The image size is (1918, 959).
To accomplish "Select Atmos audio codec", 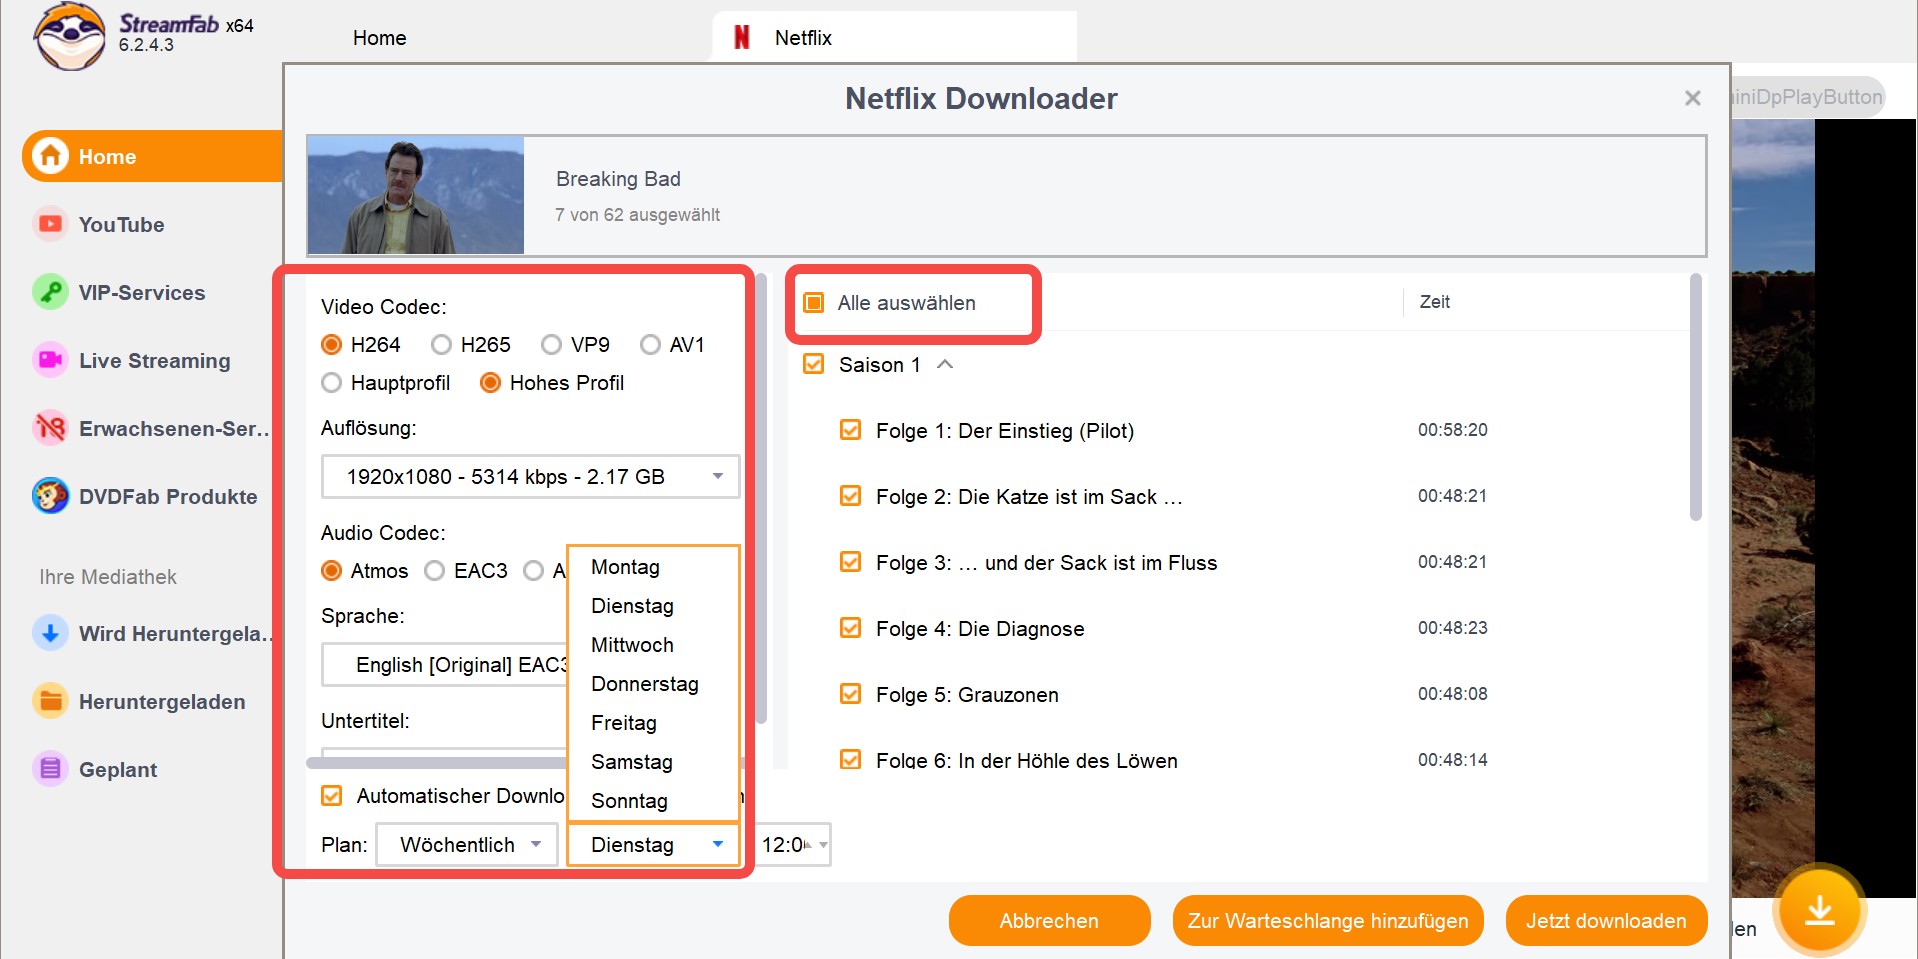I will click(332, 571).
